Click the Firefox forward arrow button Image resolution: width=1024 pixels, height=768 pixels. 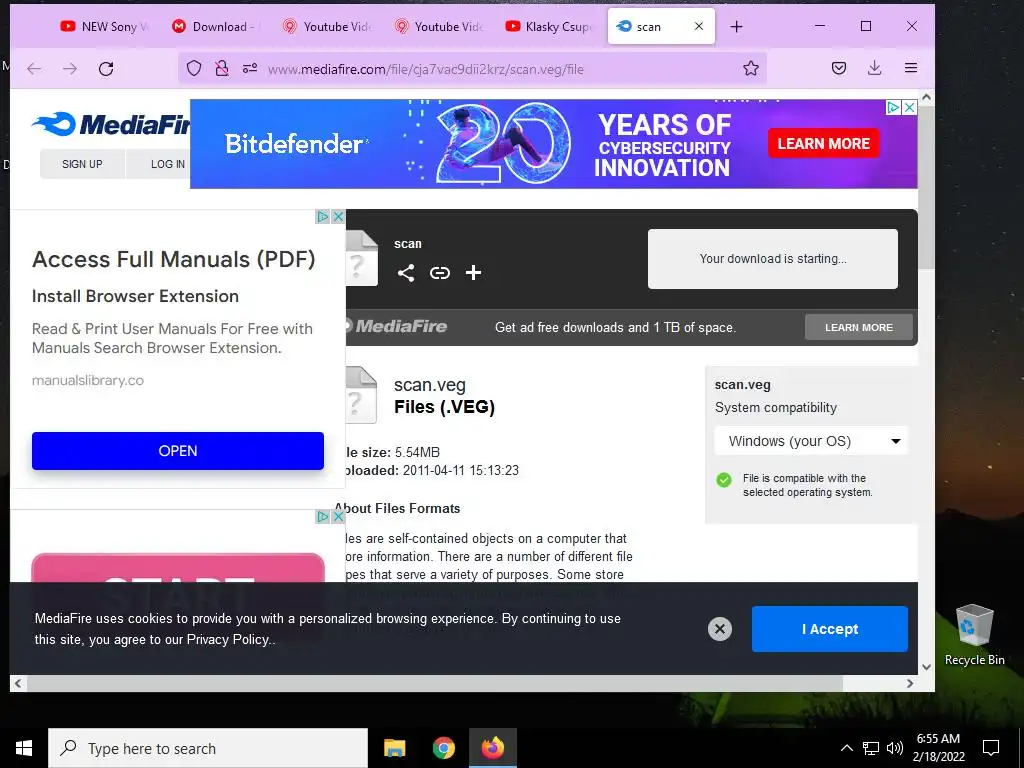click(70, 69)
